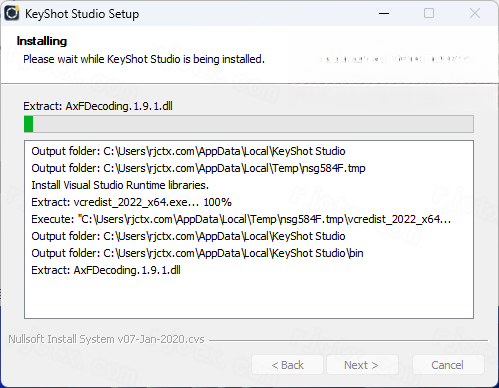Select the 'Install Visual Studio Runtime libraries.' log line

(120, 185)
